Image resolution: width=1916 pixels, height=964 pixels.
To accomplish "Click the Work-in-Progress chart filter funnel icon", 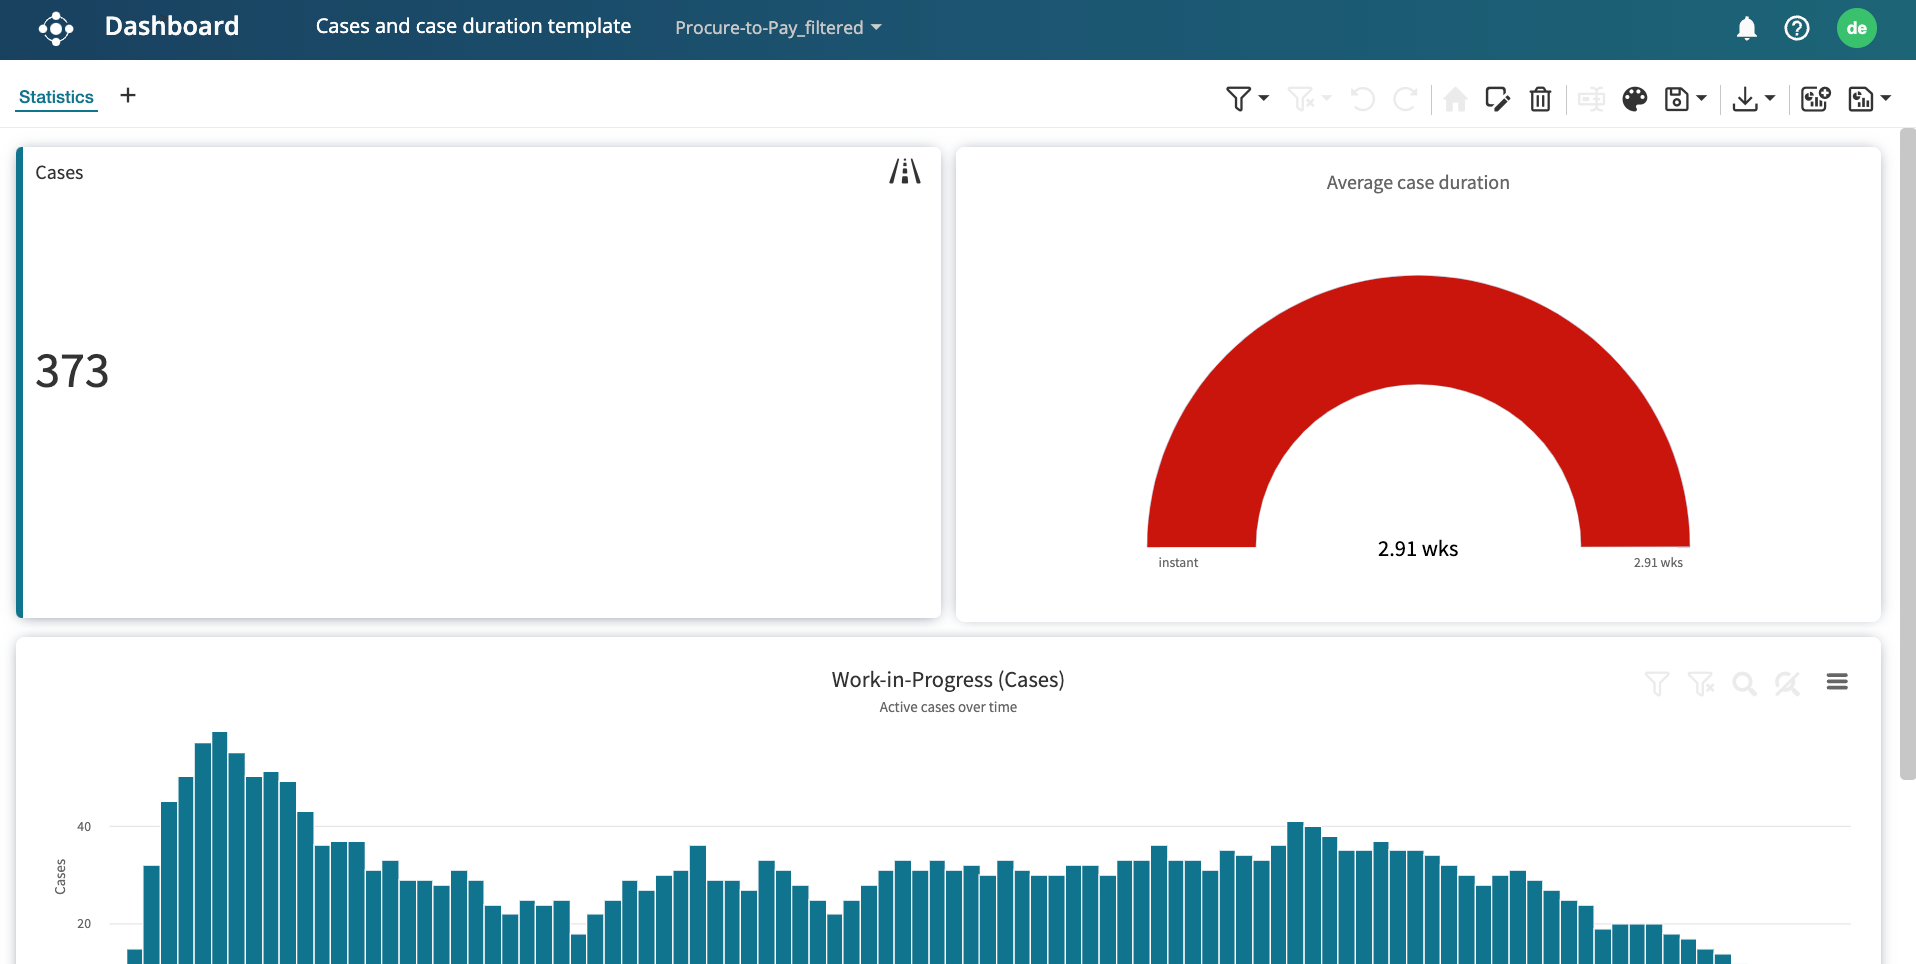I will coord(1657,683).
